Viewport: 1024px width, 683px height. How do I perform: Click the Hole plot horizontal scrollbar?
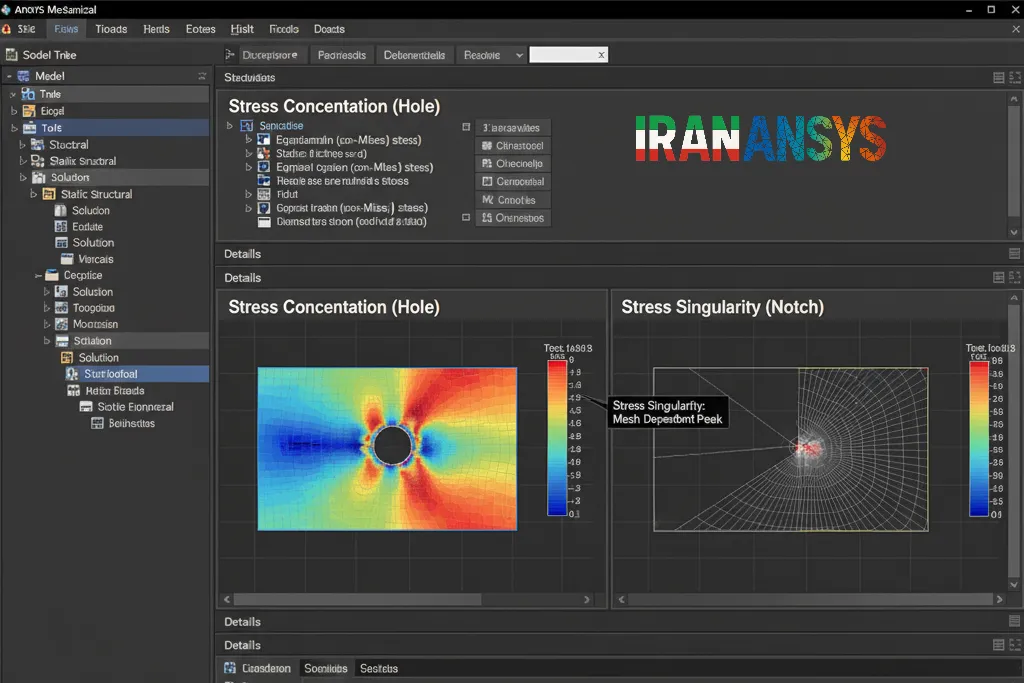coord(357,599)
